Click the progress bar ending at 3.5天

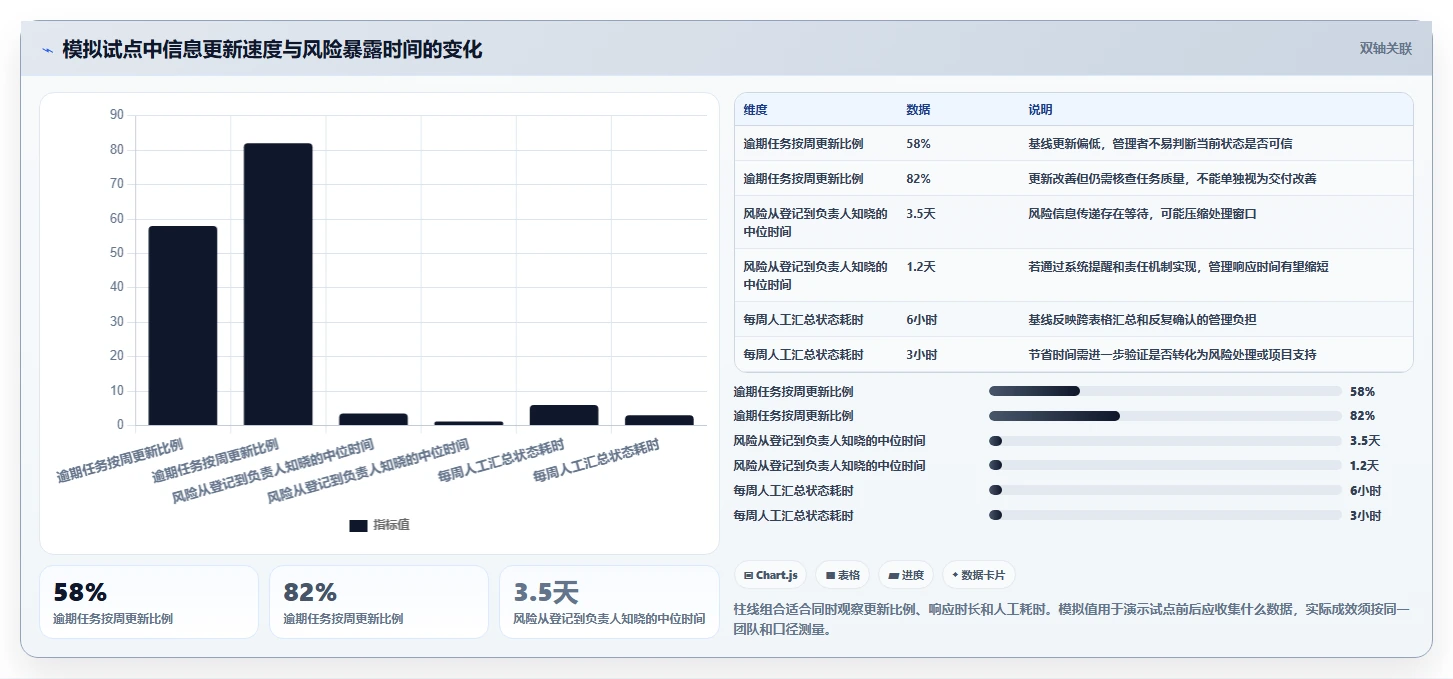click(1165, 441)
